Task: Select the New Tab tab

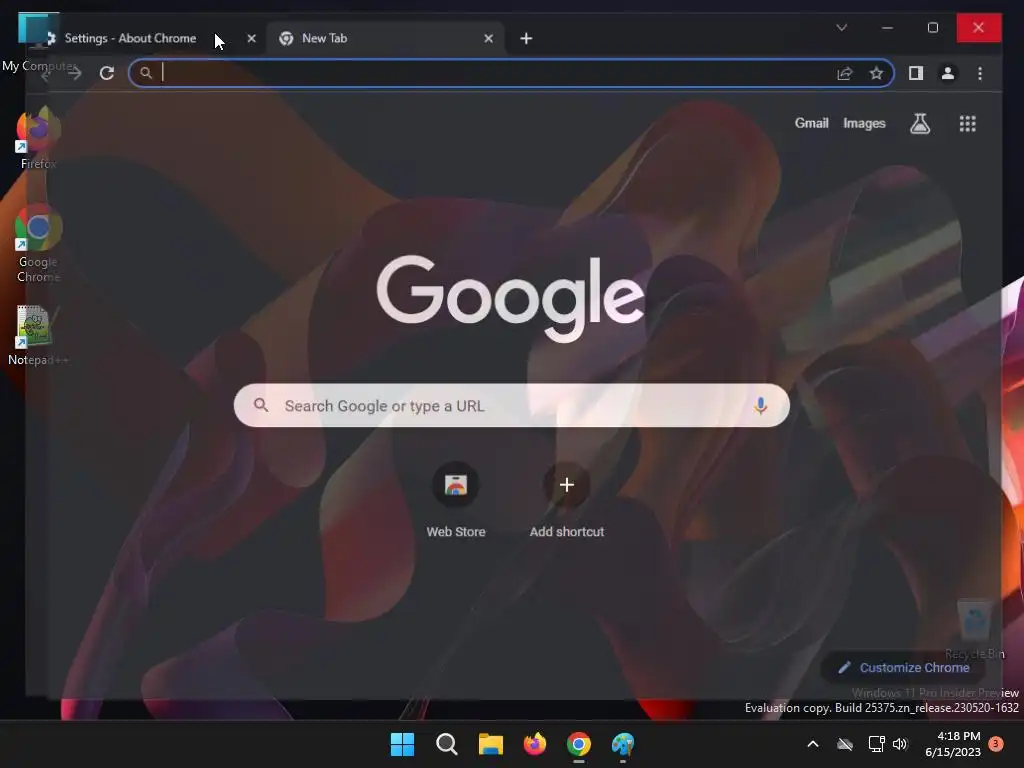Action: [x=385, y=38]
